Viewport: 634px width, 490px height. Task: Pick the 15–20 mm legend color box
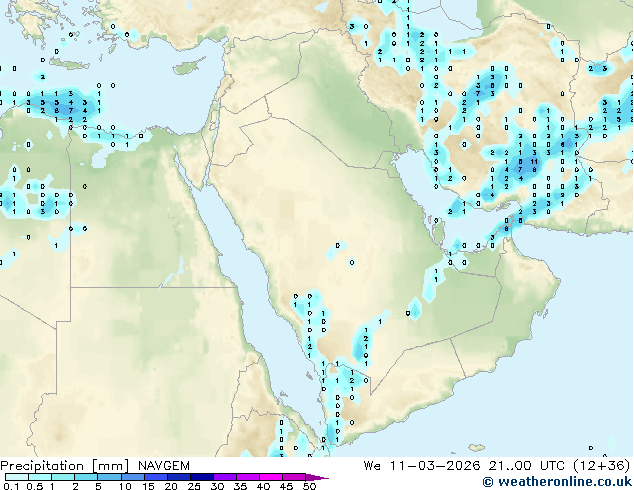156,477
